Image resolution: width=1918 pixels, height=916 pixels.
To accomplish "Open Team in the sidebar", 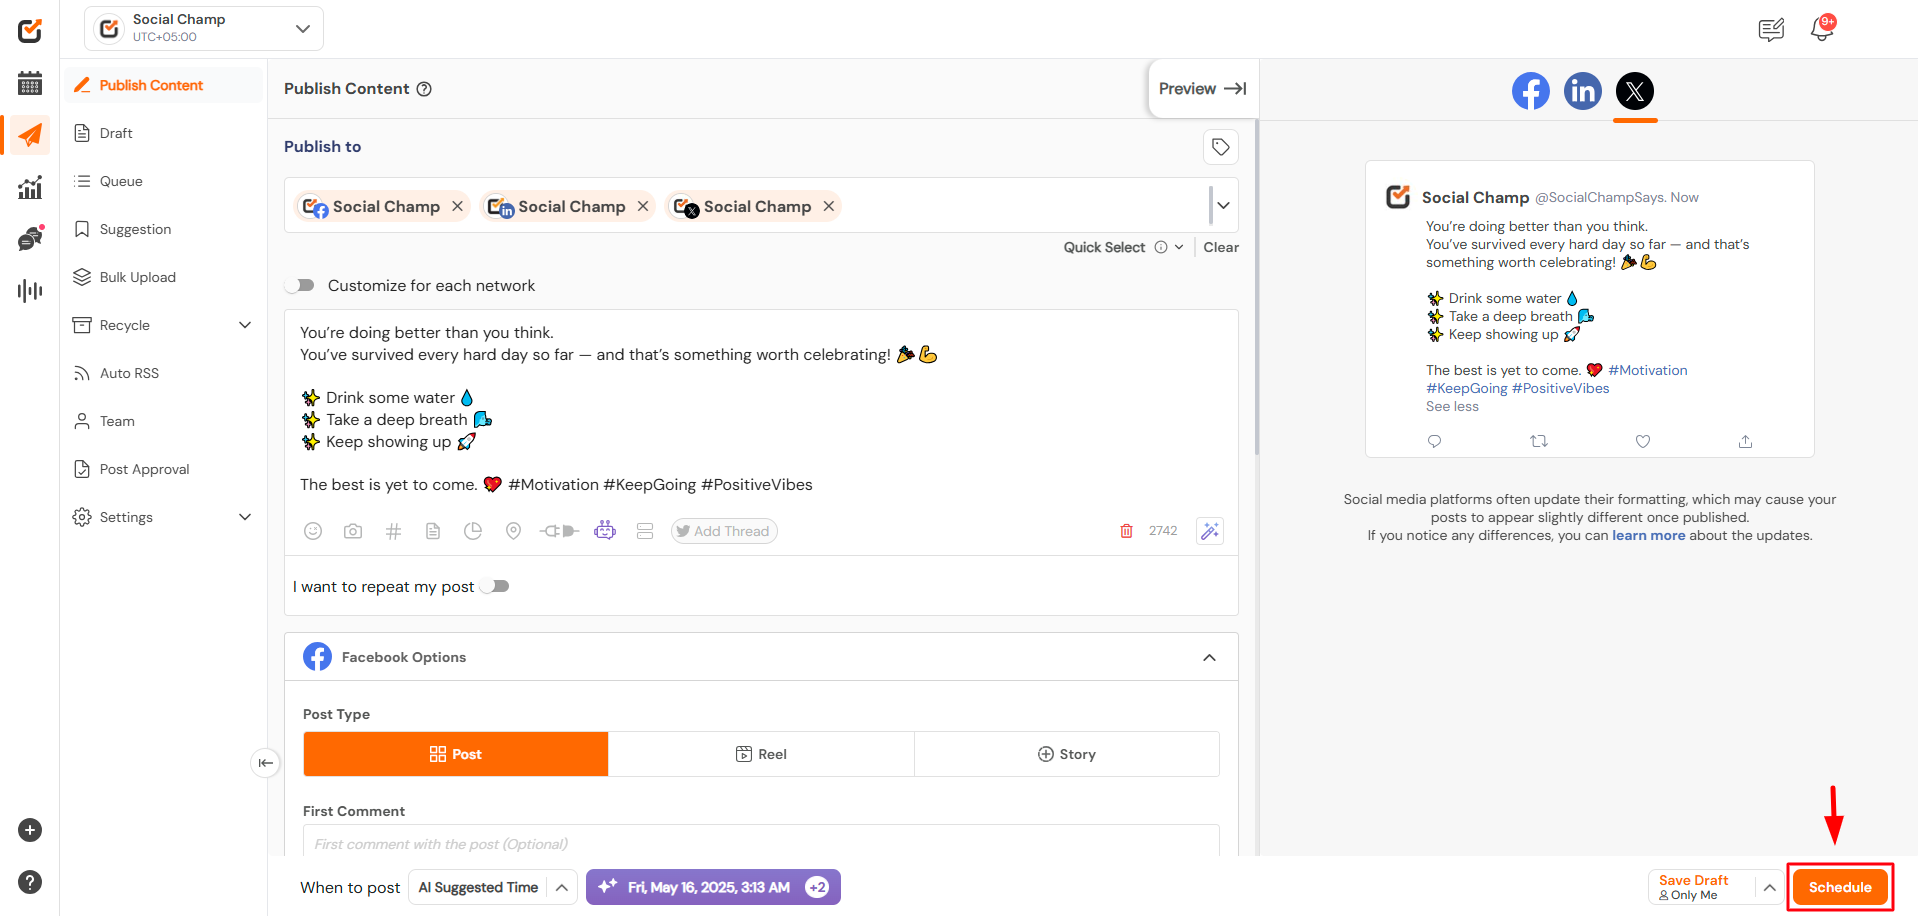I will (165, 421).
